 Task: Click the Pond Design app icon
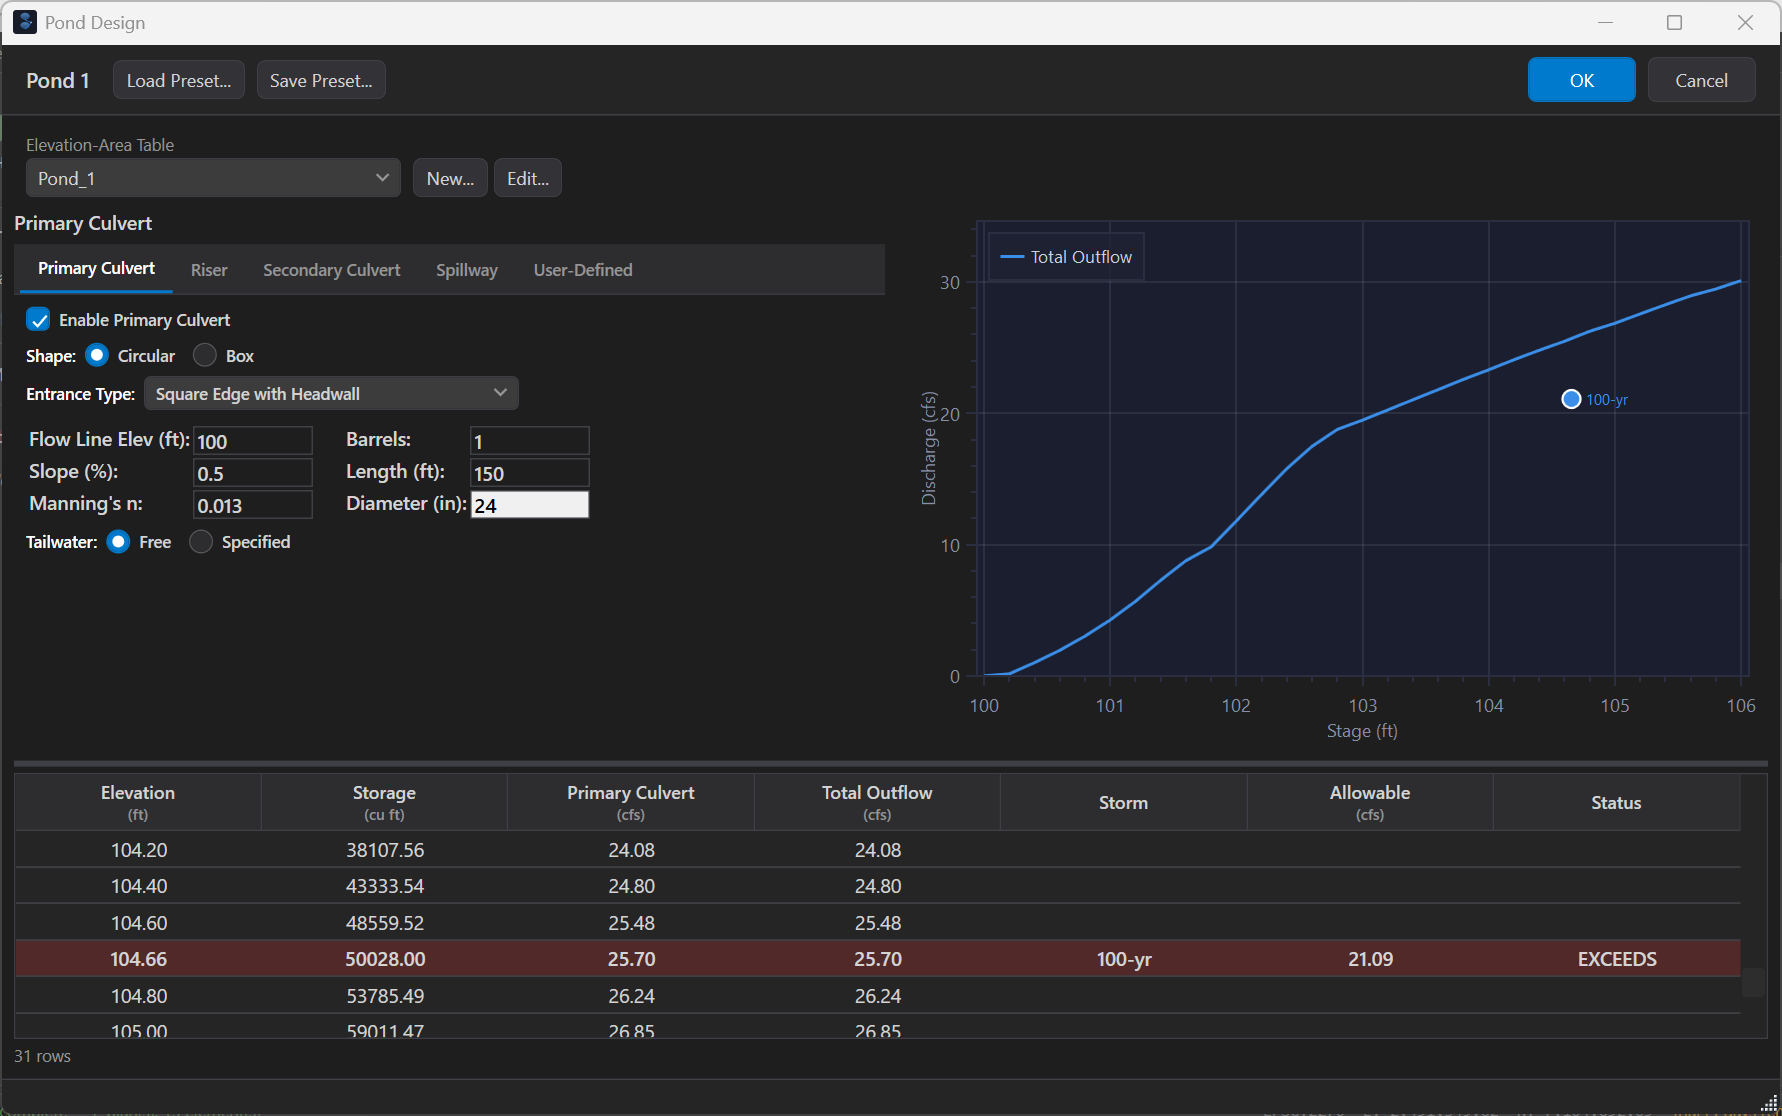[25, 22]
